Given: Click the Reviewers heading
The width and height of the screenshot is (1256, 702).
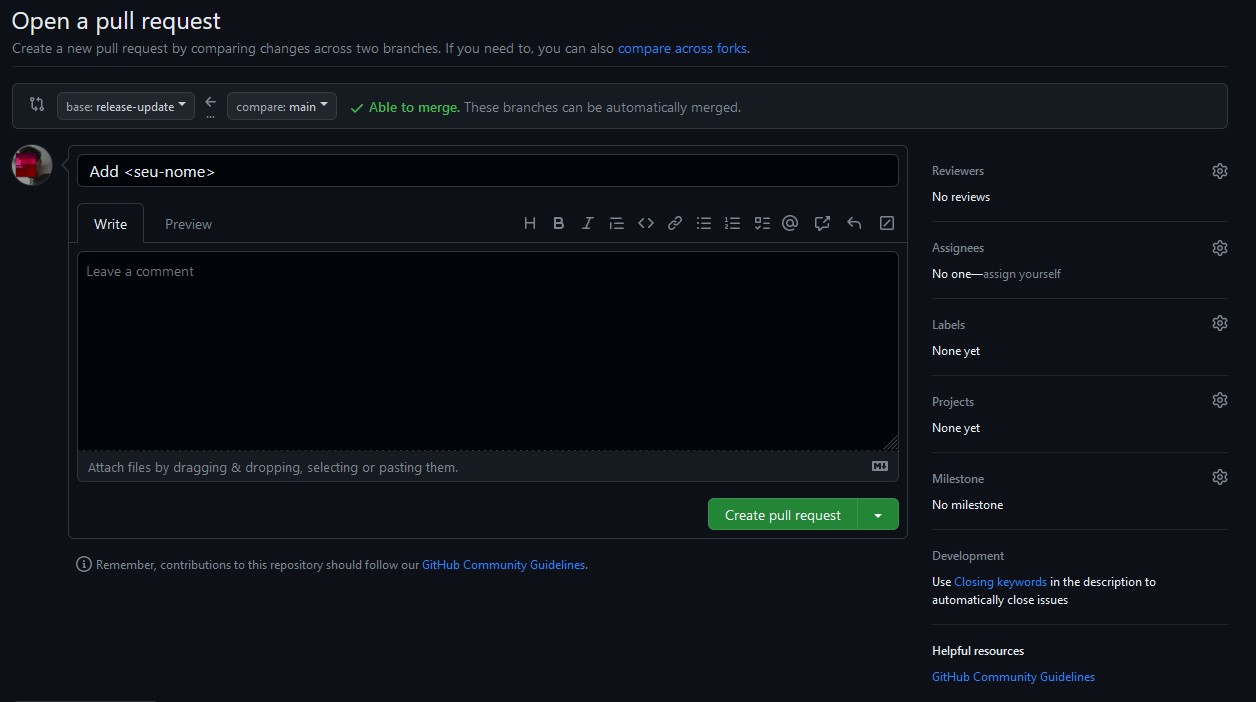Looking at the screenshot, I should pyautogui.click(x=958, y=171).
